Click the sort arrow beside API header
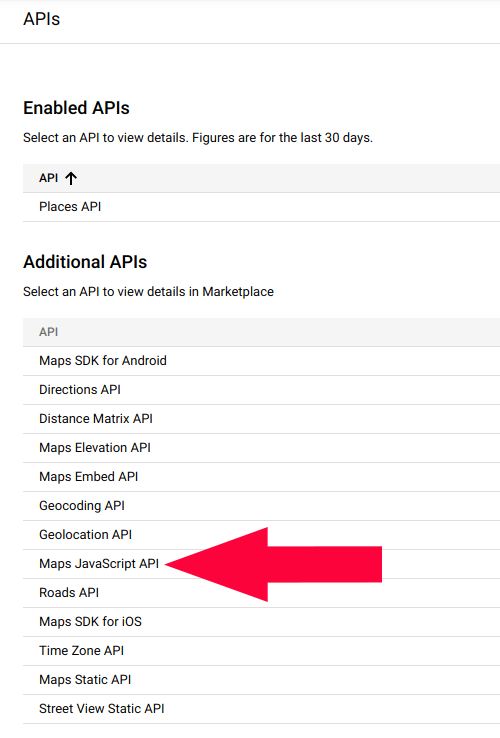 pos(71,178)
